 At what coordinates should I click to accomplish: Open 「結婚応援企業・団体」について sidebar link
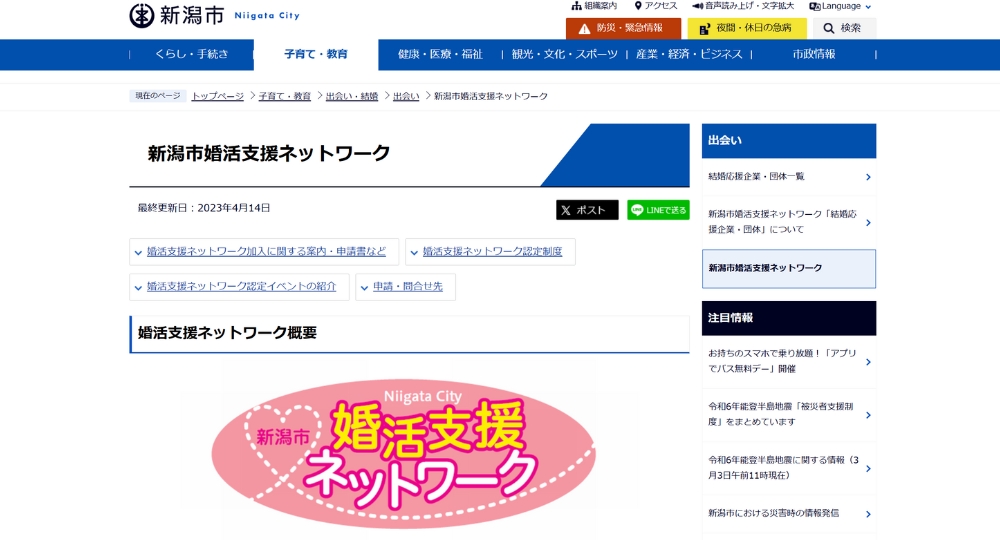pos(789,222)
